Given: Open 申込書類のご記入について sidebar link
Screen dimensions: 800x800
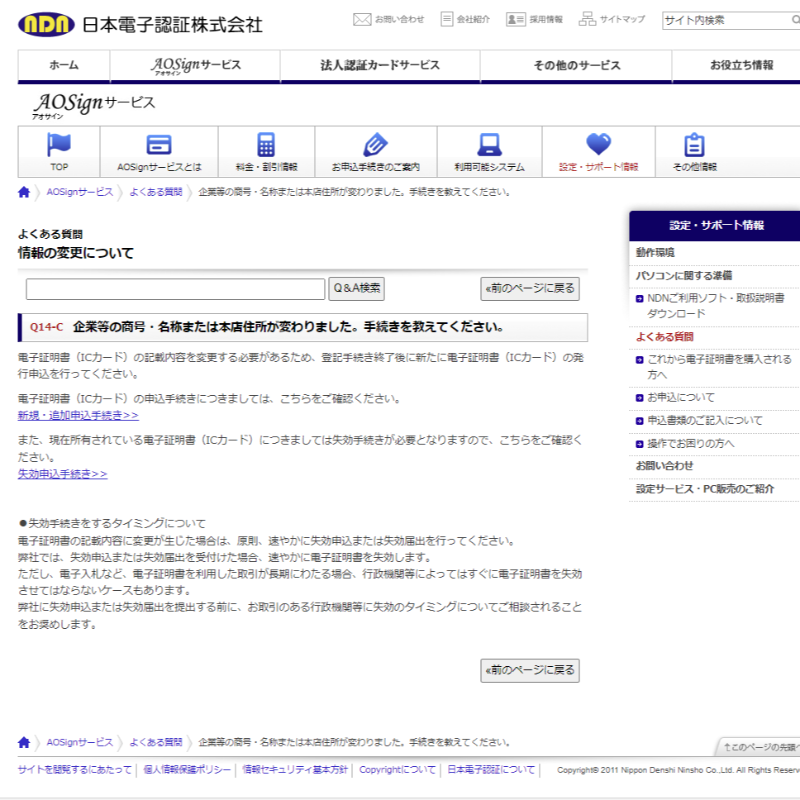Looking at the screenshot, I should (x=705, y=420).
